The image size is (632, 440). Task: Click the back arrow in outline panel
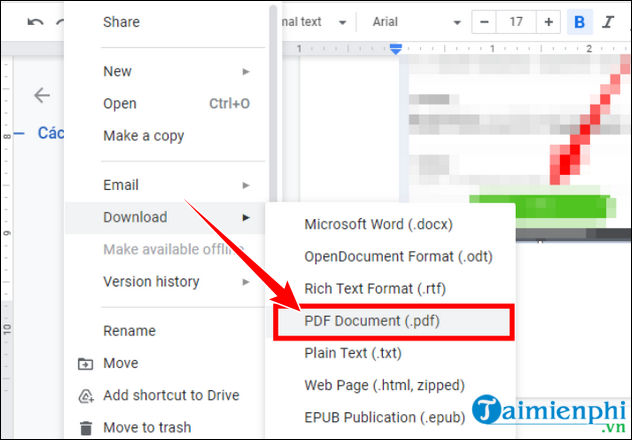[42, 95]
